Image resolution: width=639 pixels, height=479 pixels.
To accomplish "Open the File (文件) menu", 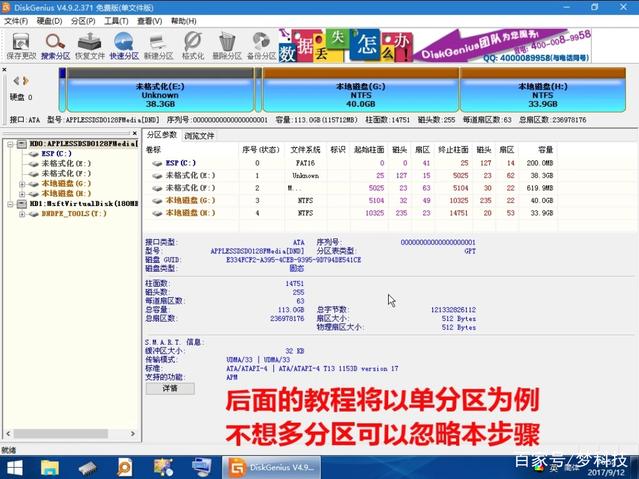I will 16,21.
